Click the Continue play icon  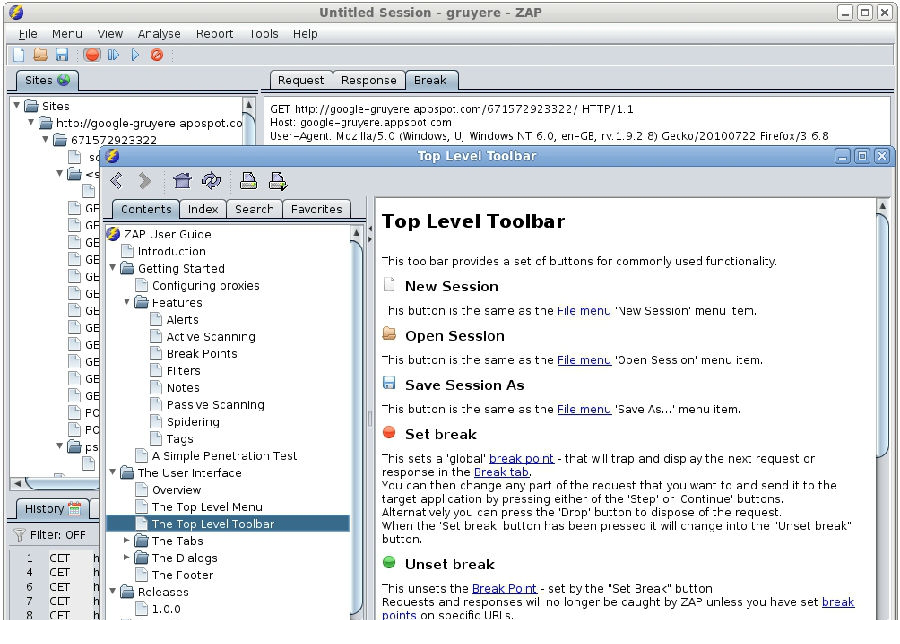click(x=135, y=55)
